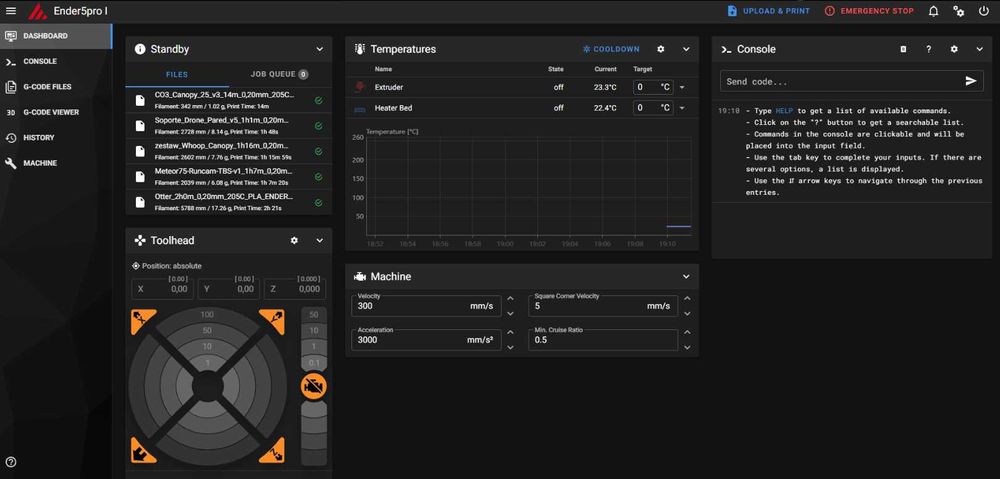This screenshot has width=1000, height=479.
Task: Switch to the Job Queue tab
Action: pyautogui.click(x=280, y=75)
